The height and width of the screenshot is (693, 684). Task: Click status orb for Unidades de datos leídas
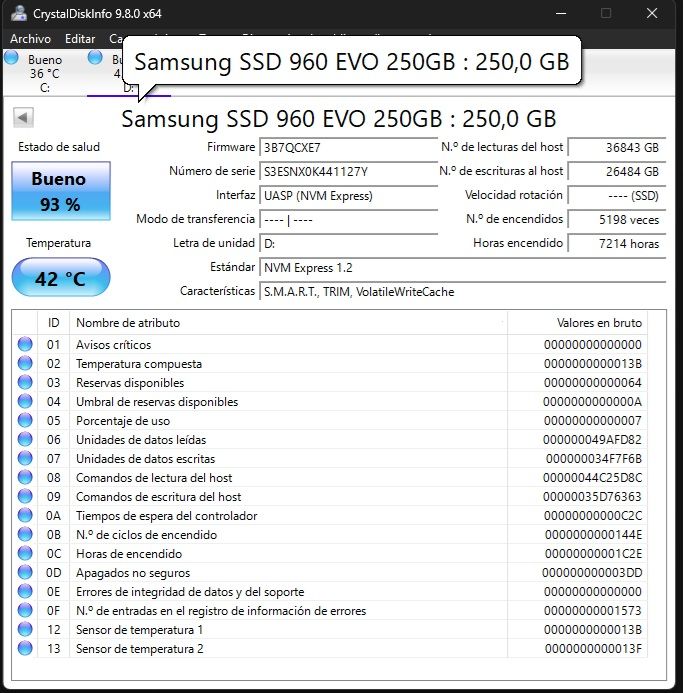(x=25, y=439)
